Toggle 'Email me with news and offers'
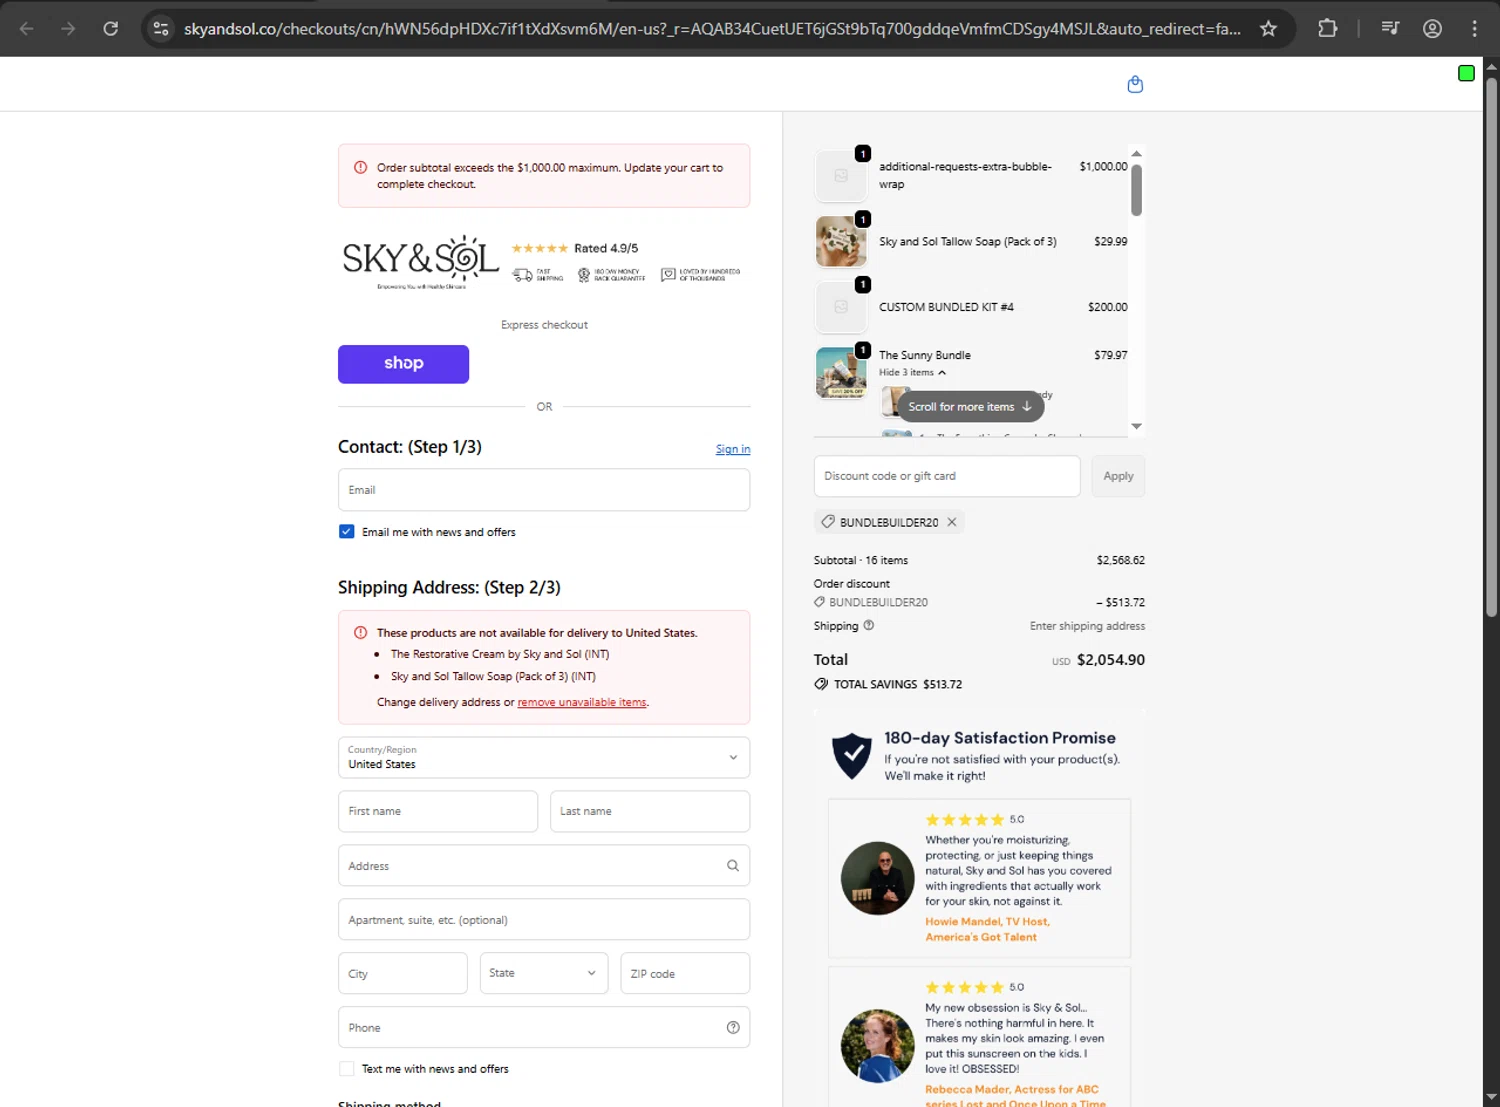1500x1107 pixels. pos(347,532)
